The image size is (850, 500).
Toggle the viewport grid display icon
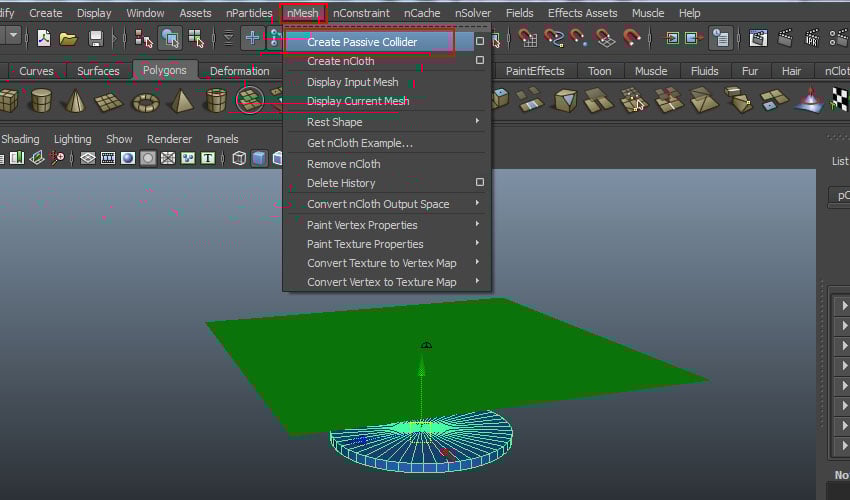pos(88,158)
